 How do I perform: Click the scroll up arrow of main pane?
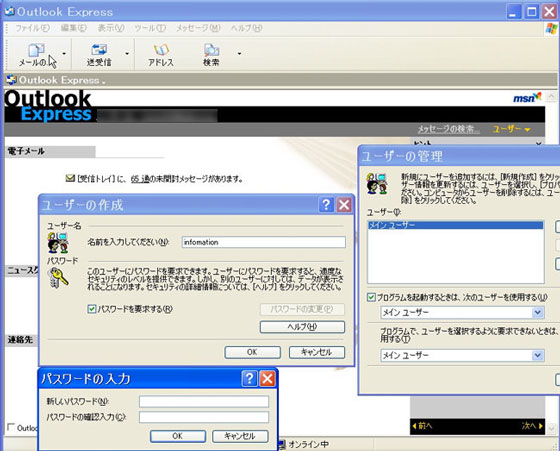[551, 96]
